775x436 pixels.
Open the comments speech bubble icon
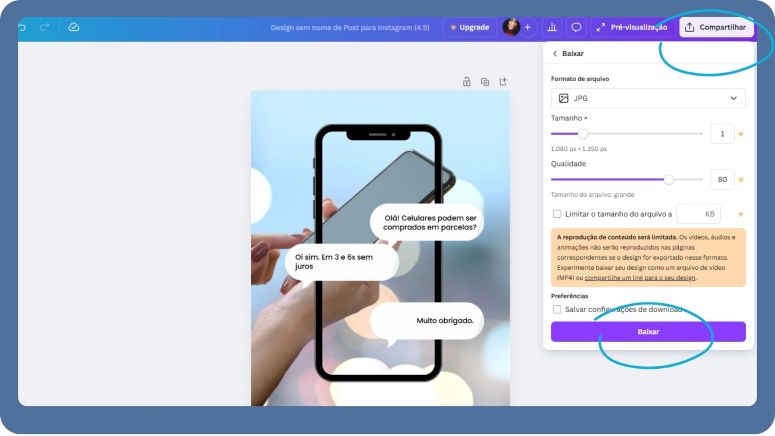[576, 27]
